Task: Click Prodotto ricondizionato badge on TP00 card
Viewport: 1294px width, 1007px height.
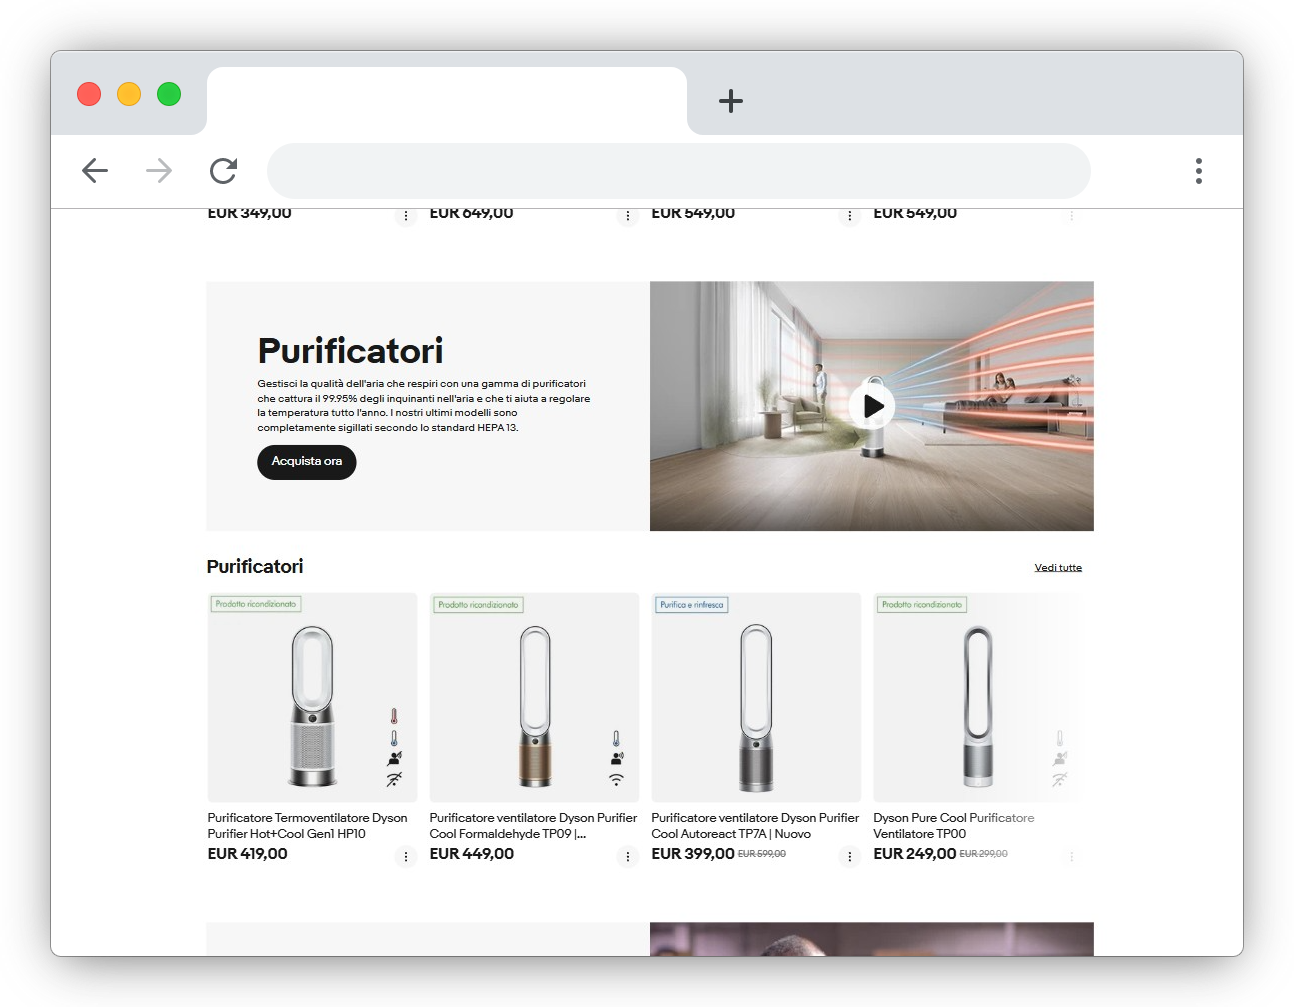Action: click(922, 605)
